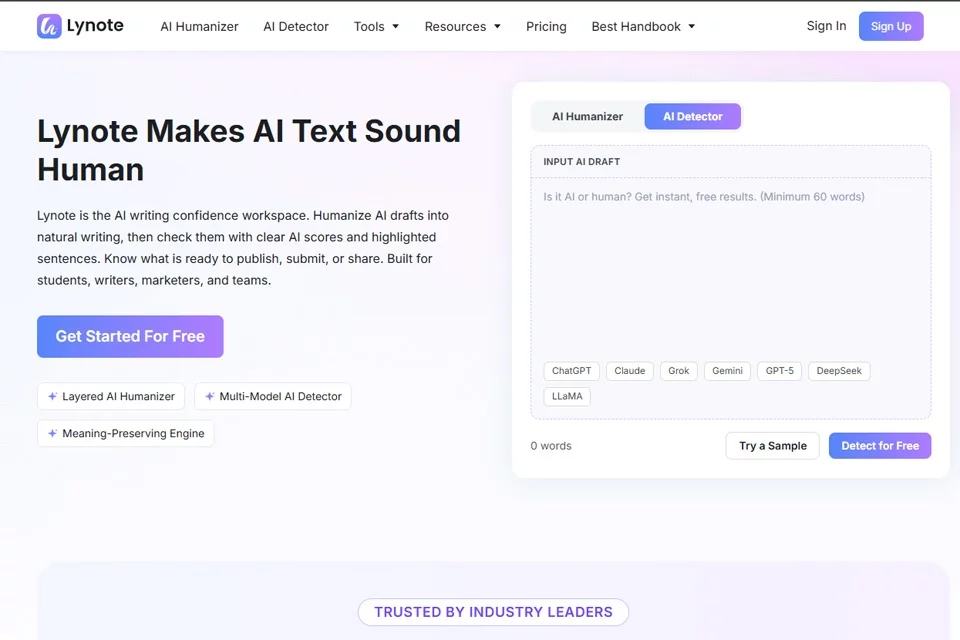Click the Lynote logo icon
Screen dimensions: 960x640
click(x=49, y=26)
